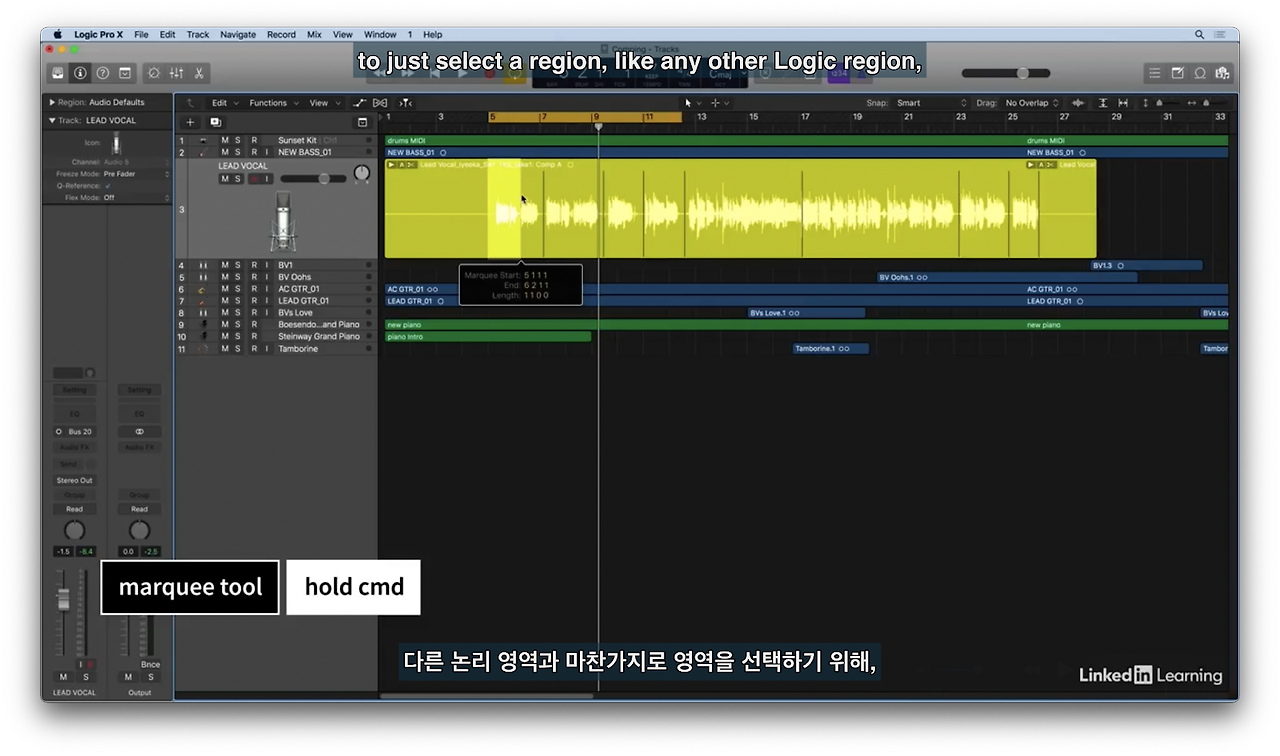Open the Navigate menu

tap(238, 34)
